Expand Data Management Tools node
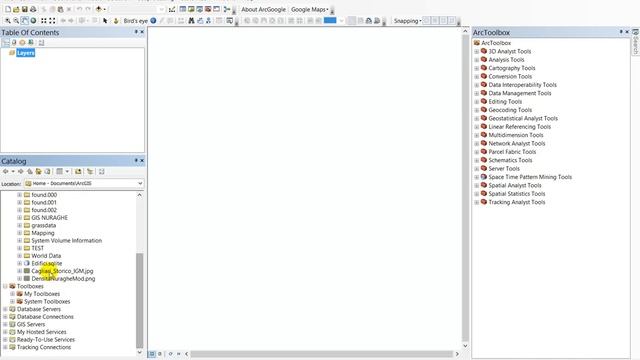640x360 pixels. pyautogui.click(x=476, y=93)
